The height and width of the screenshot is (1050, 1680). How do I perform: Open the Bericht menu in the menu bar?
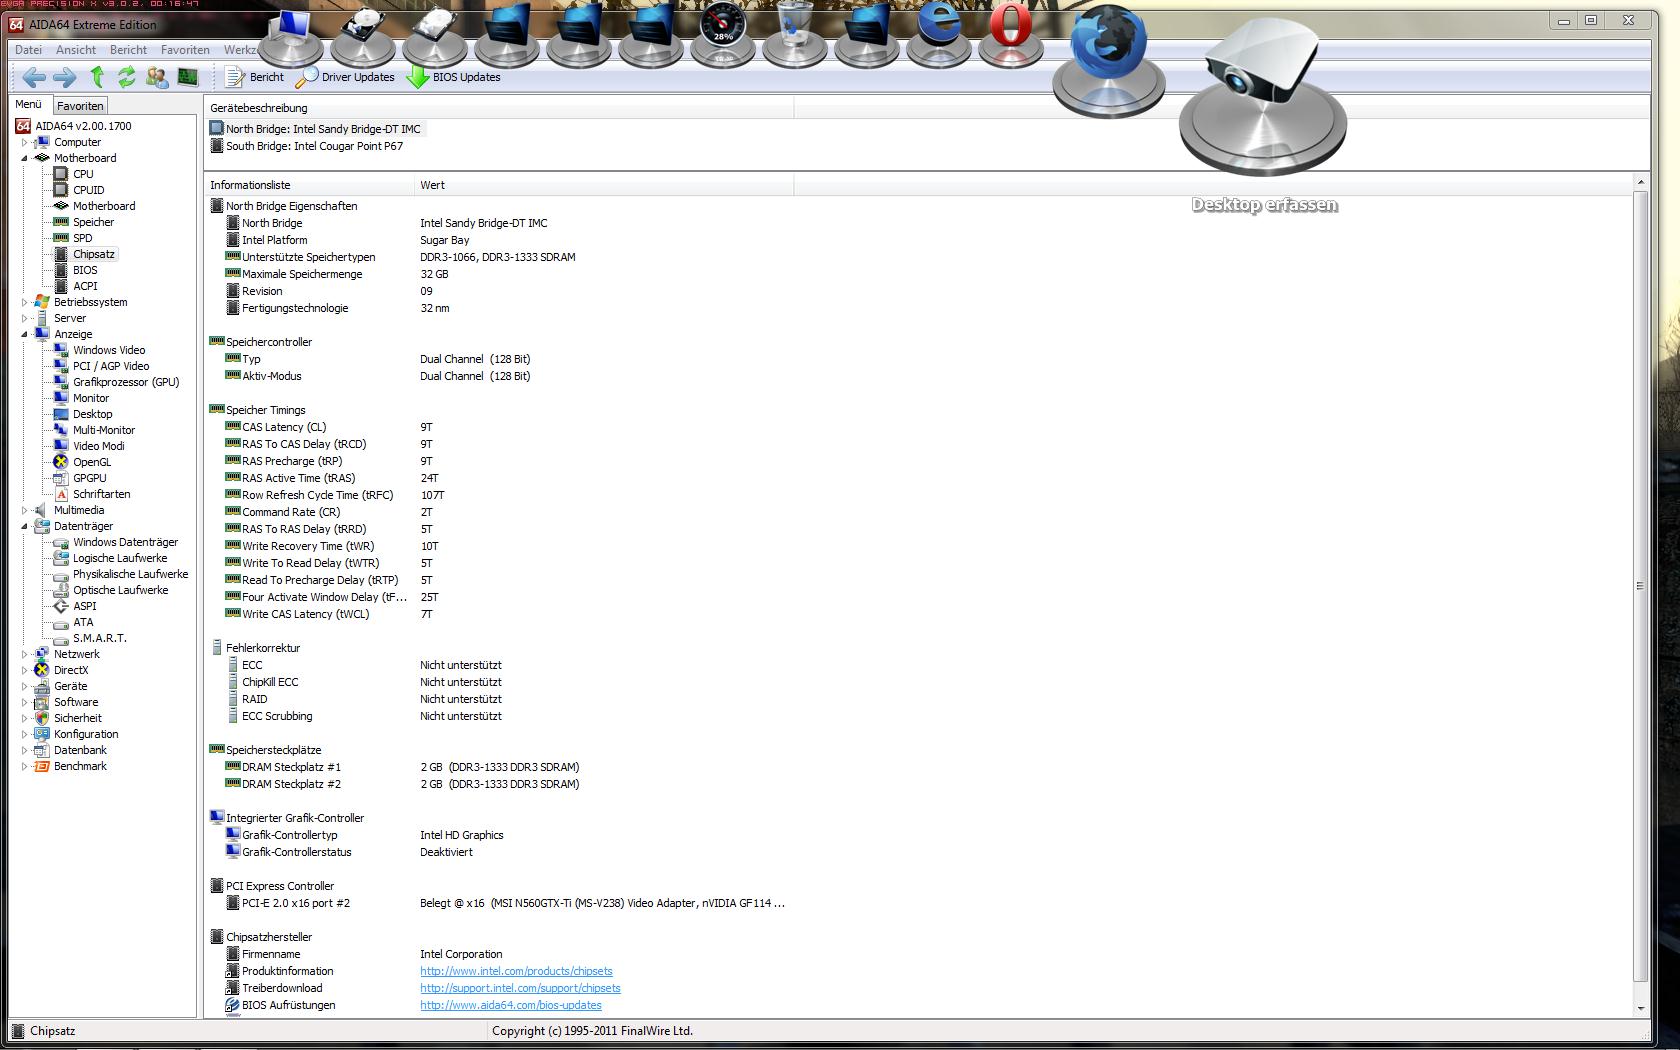point(128,50)
